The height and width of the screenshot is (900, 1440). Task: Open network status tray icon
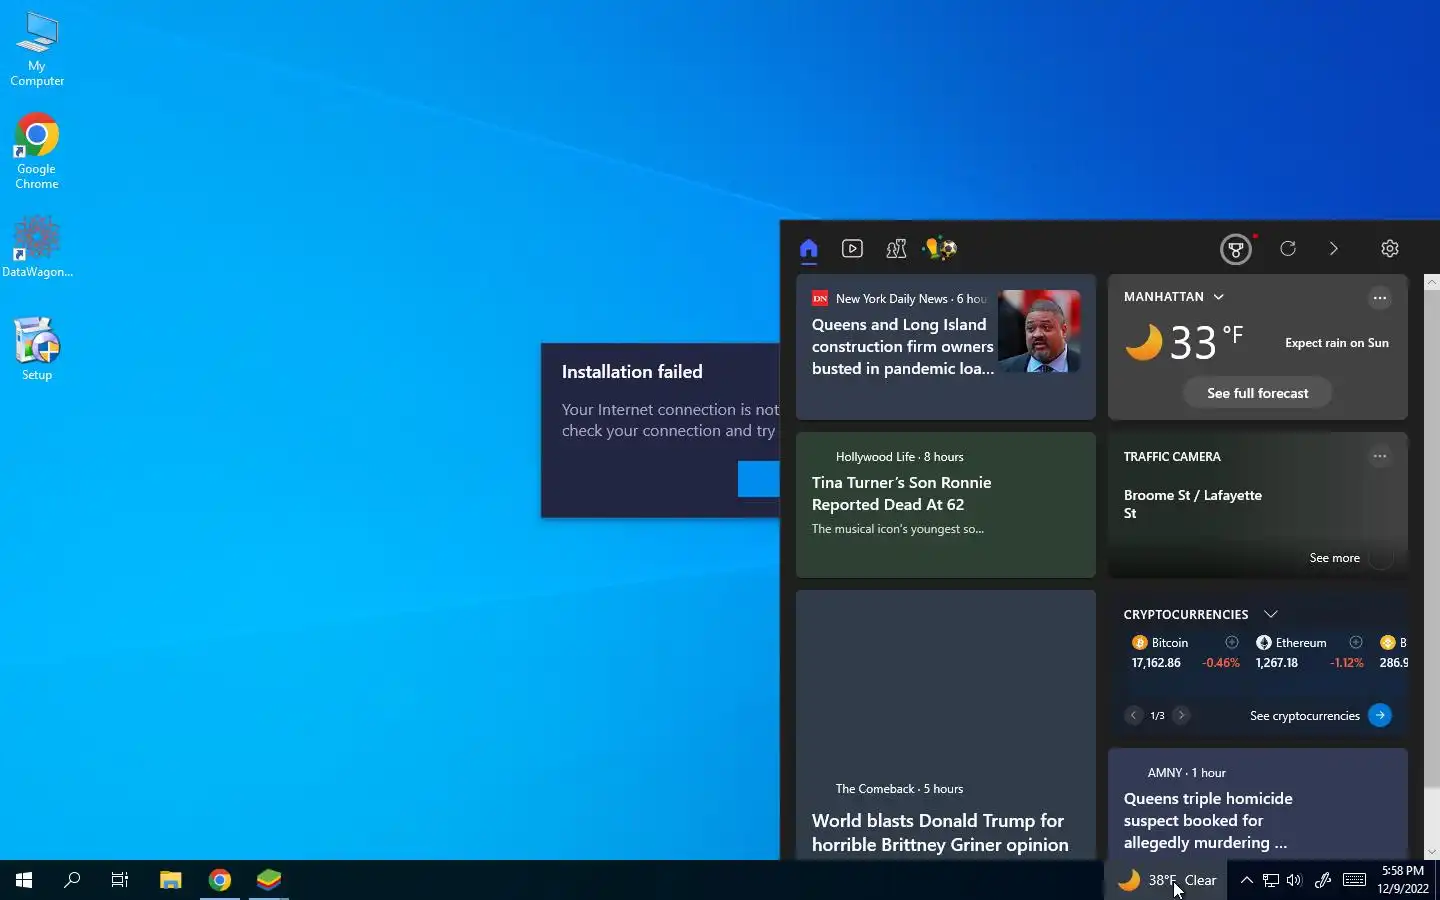point(1270,880)
